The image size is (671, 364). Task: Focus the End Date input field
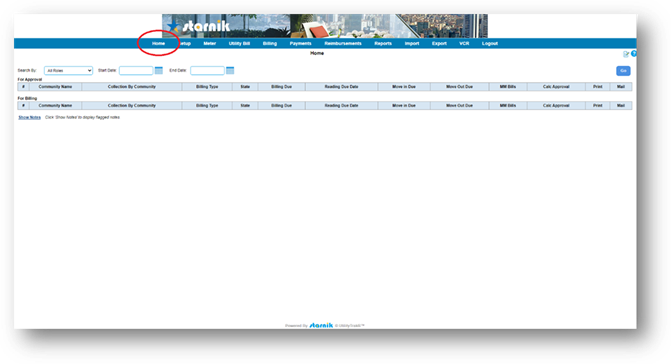208,71
